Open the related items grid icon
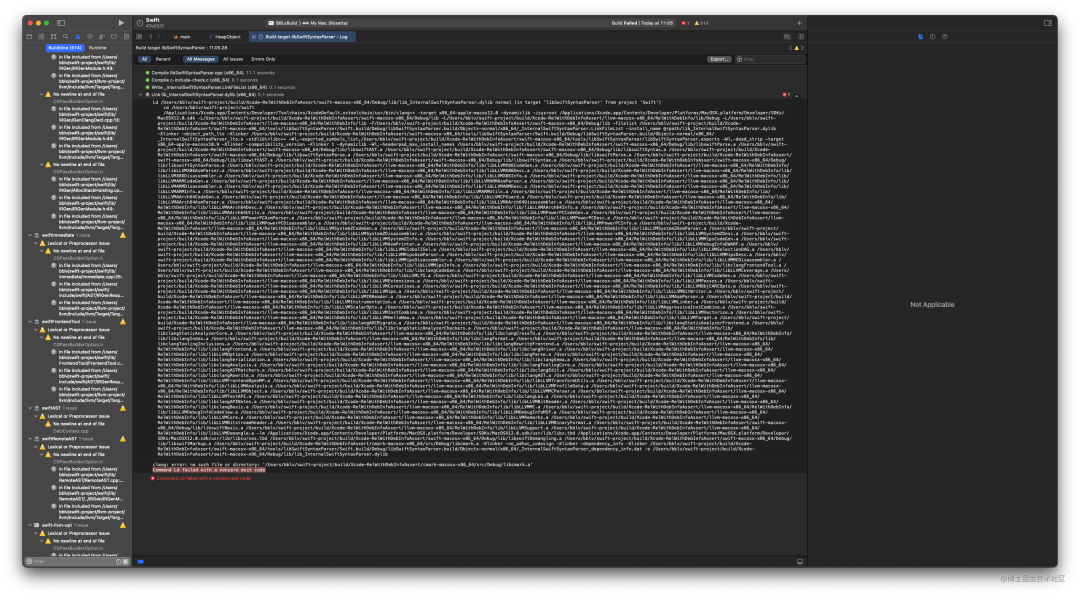The width and height of the screenshot is (1080, 597). pyautogui.click(x=139, y=36)
